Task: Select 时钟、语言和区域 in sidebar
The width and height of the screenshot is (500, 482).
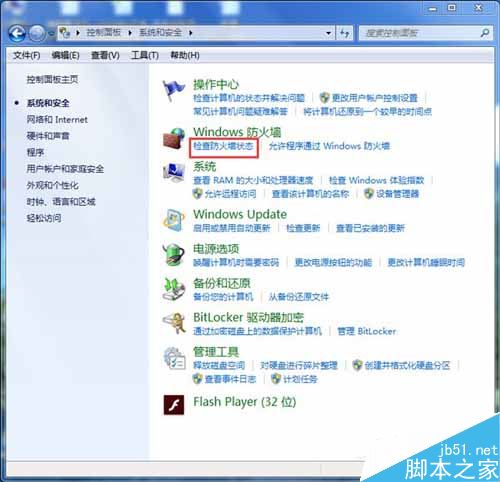Action: click(61, 201)
